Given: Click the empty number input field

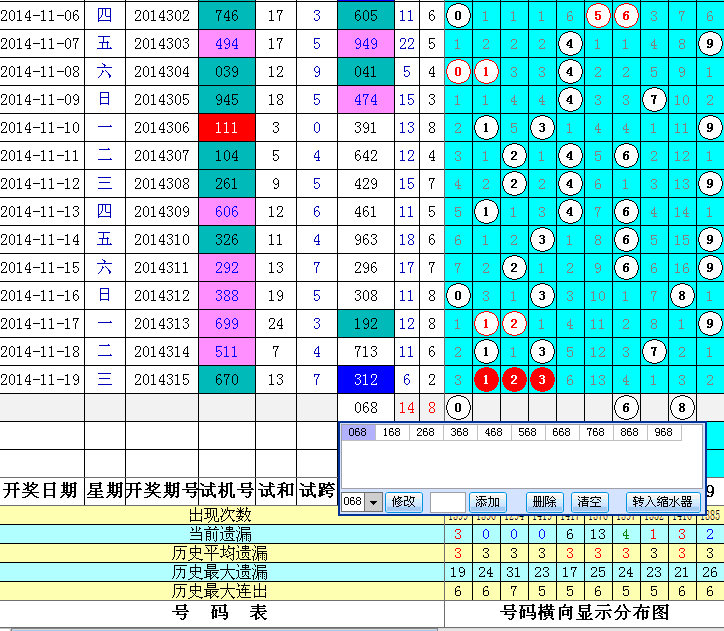Looking at the screenshot, I should [447, 502].
